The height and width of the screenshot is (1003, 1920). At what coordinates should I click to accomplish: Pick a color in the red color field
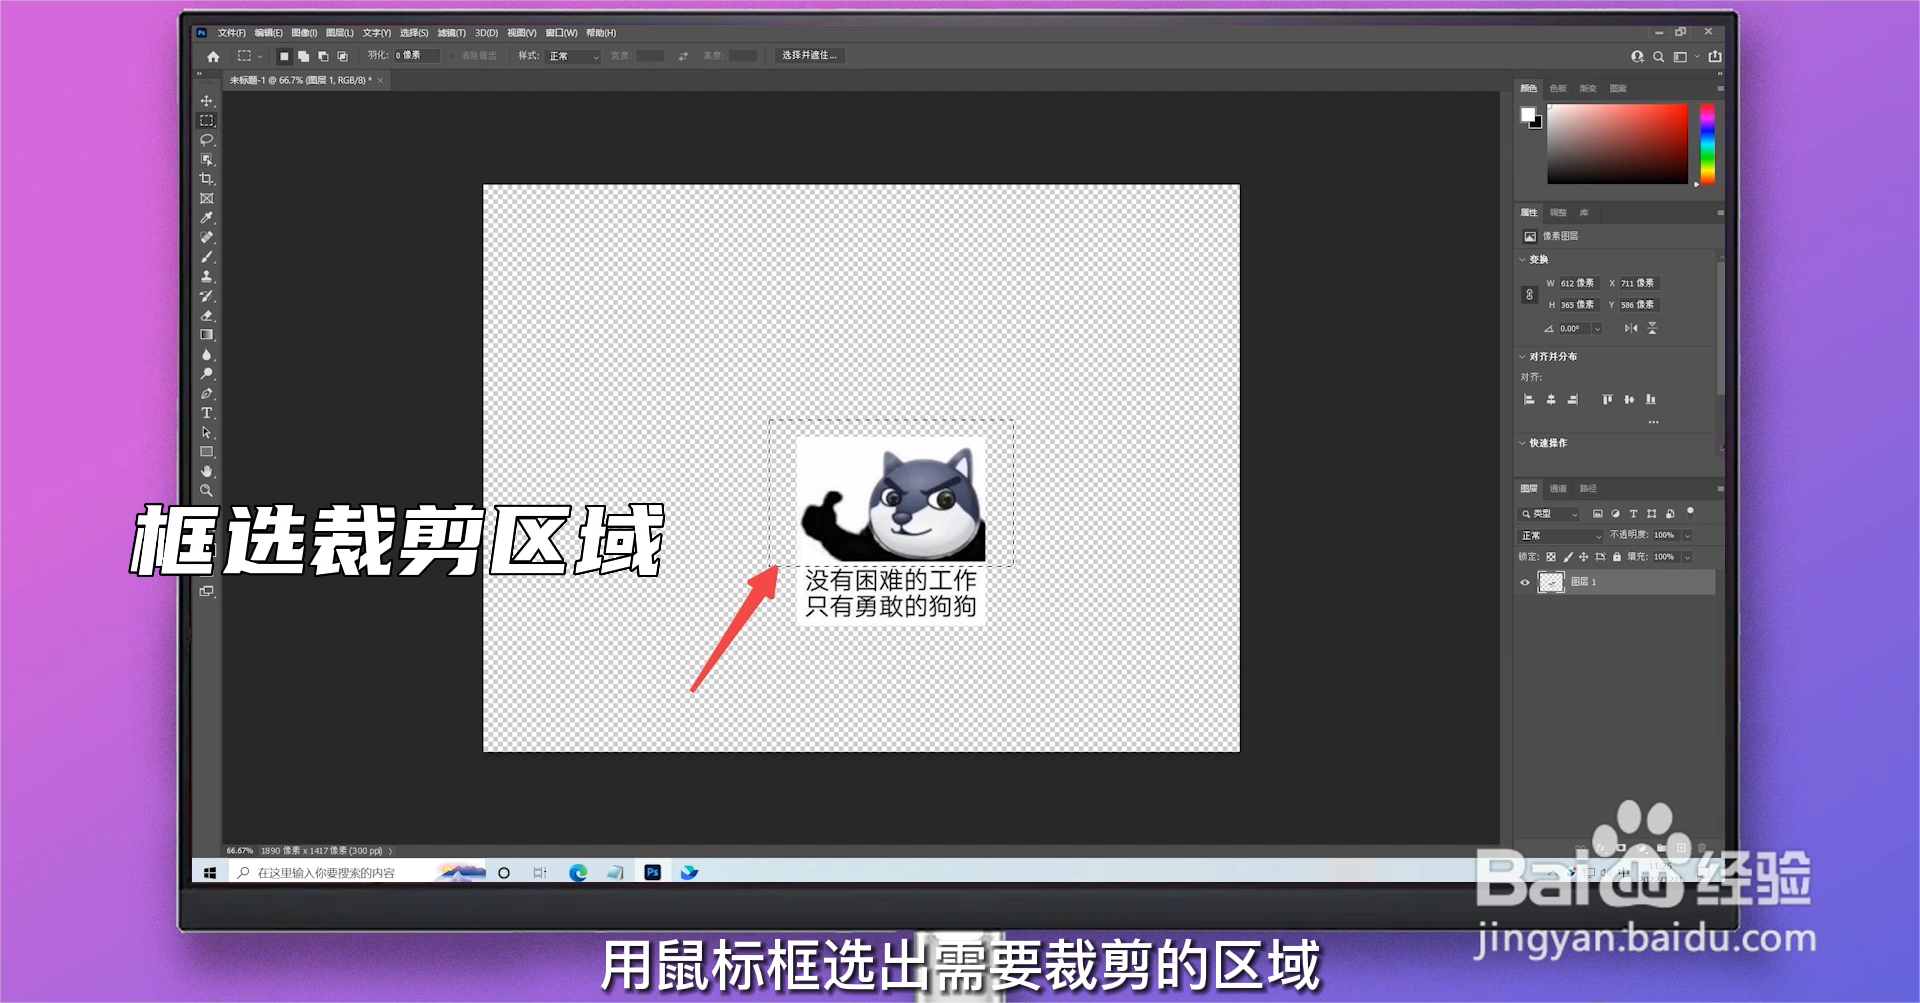[x=1617, y=144]
